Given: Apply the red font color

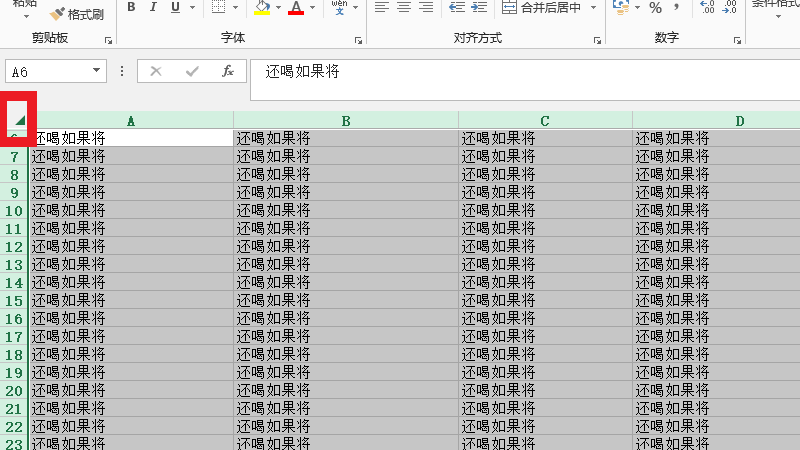Looking at the screenshot, I should coord(295,8).
